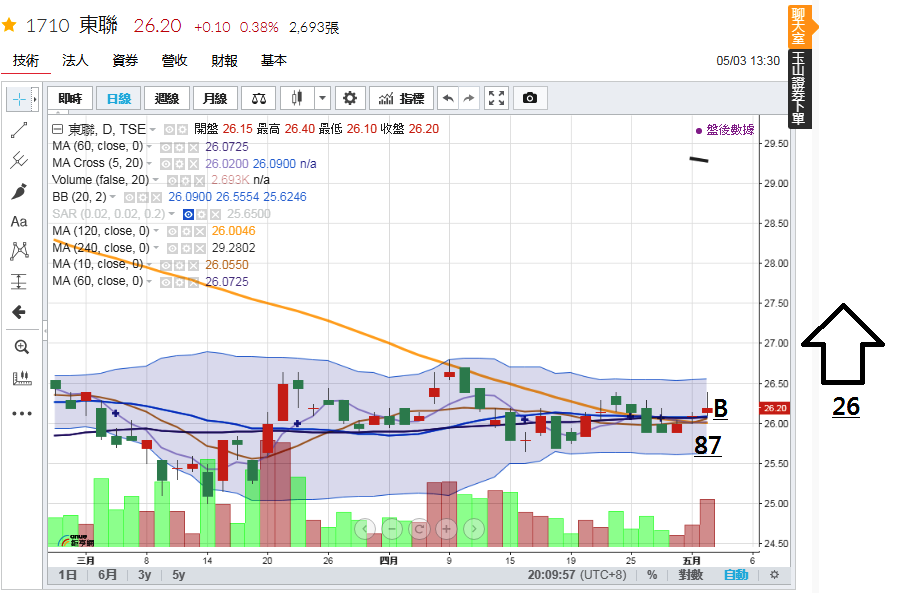Viewport: 900px width, 600px height.
Task: Switch to the 基本 tab
Action: tap(274, 60)
